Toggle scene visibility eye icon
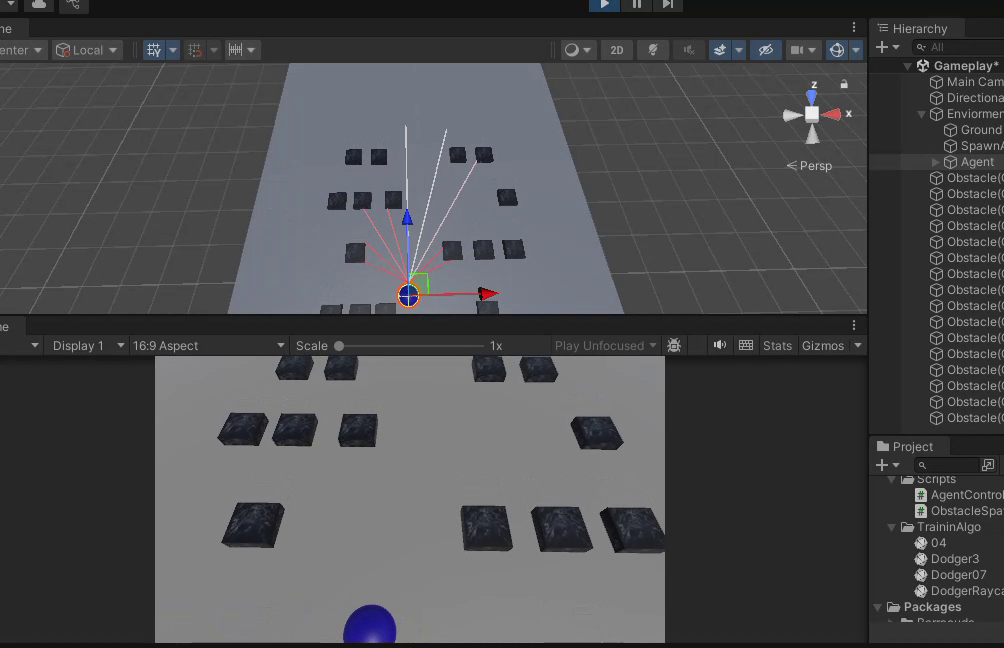The image size is (1004, 648). 766,50
